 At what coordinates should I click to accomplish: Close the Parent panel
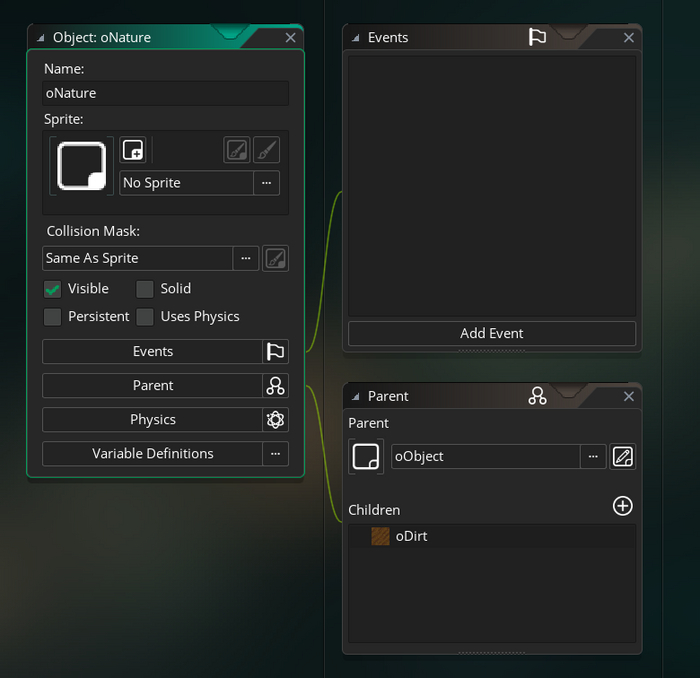coord(629,396)
